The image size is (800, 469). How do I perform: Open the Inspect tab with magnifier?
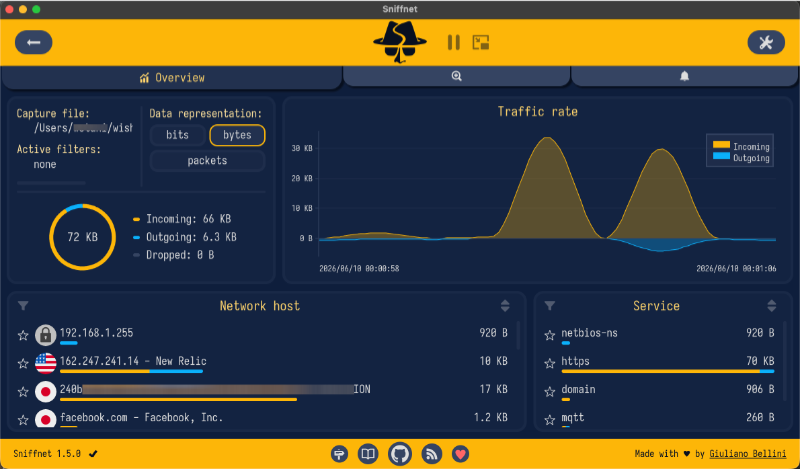pyautogui.click(x=457, y=76)
